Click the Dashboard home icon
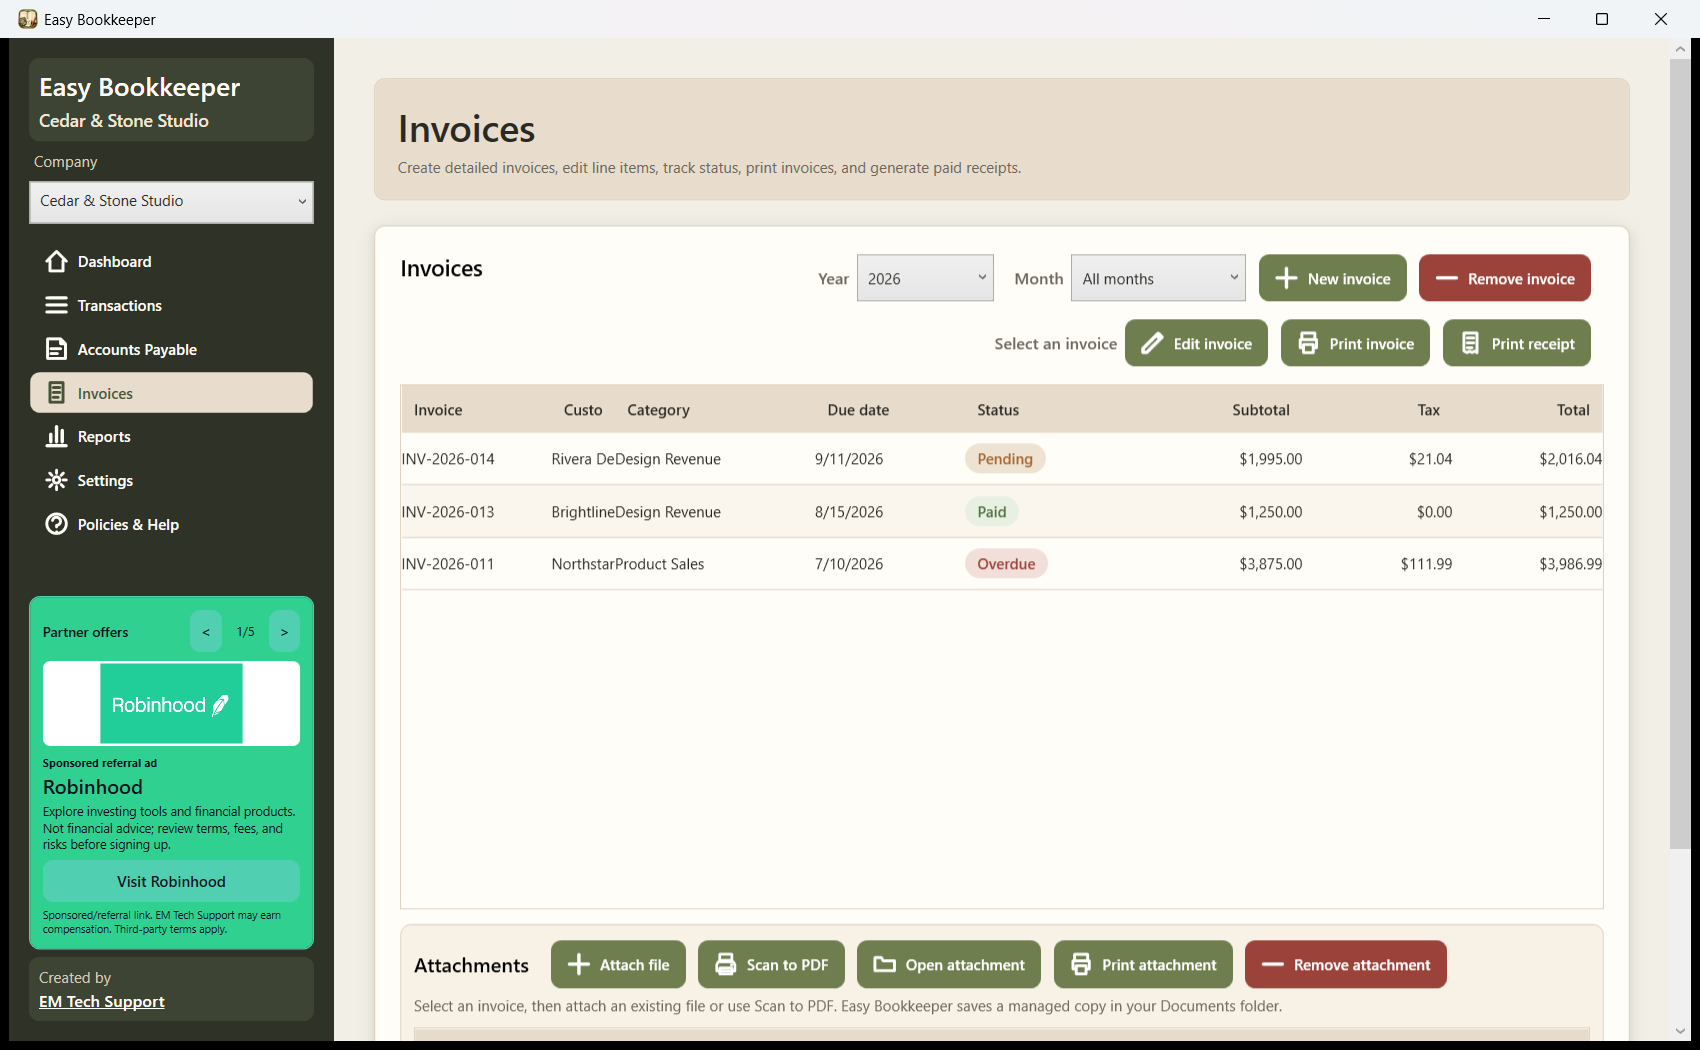Screen dimensions: 1700x1050 click(56, 261)
